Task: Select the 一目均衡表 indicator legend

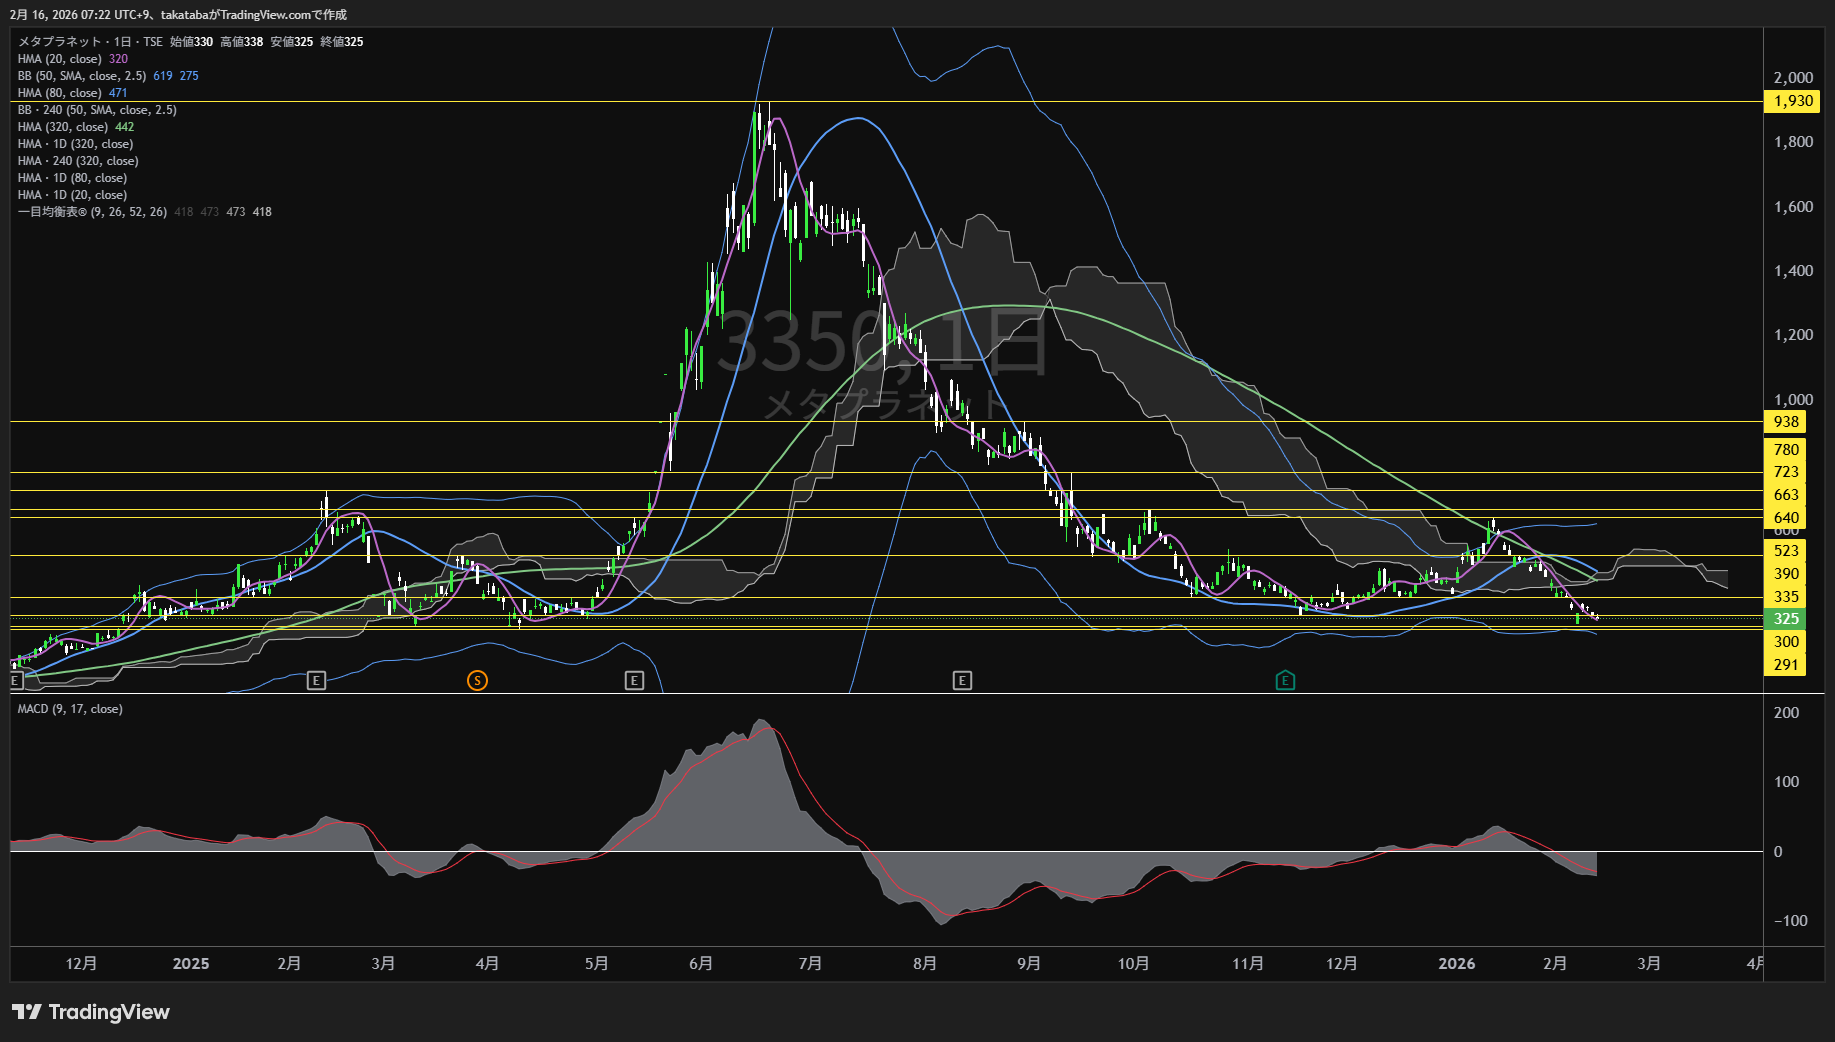Action: [92, 212]
